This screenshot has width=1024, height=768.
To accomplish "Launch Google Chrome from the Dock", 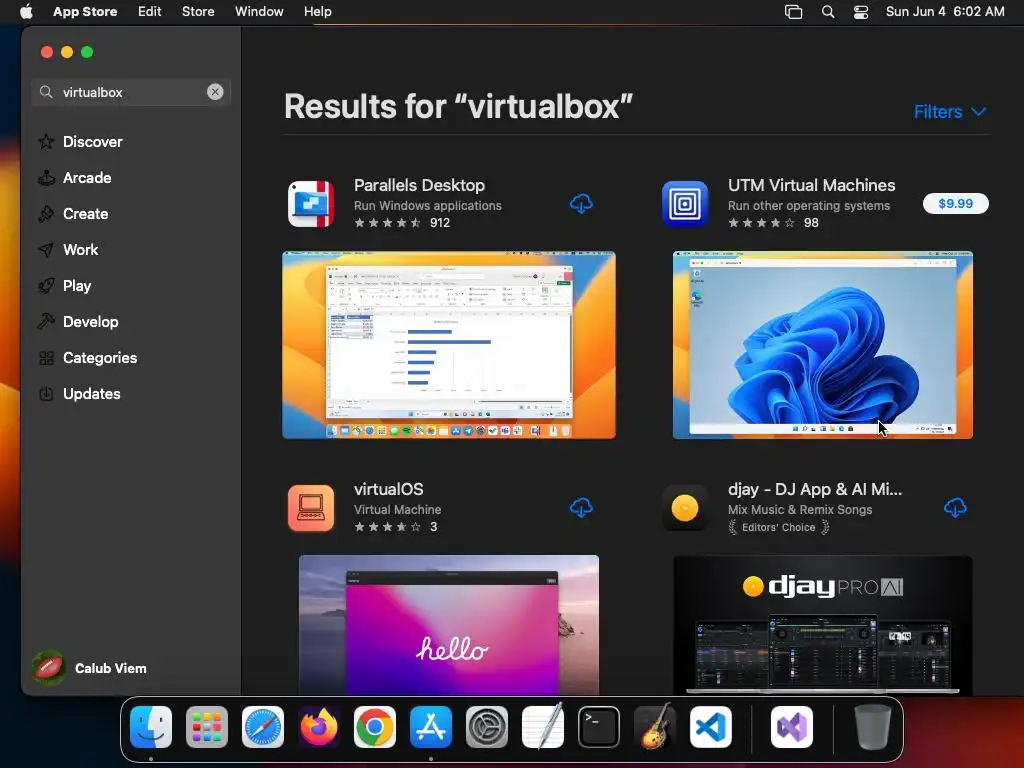I will coord(375,727).
